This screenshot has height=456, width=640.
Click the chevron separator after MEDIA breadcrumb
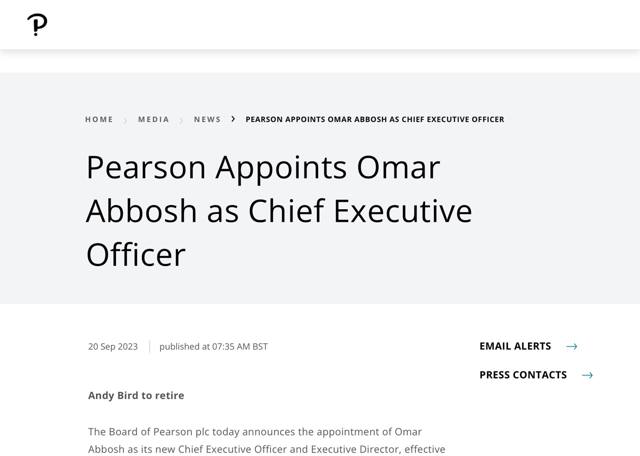tap(182, 120)
